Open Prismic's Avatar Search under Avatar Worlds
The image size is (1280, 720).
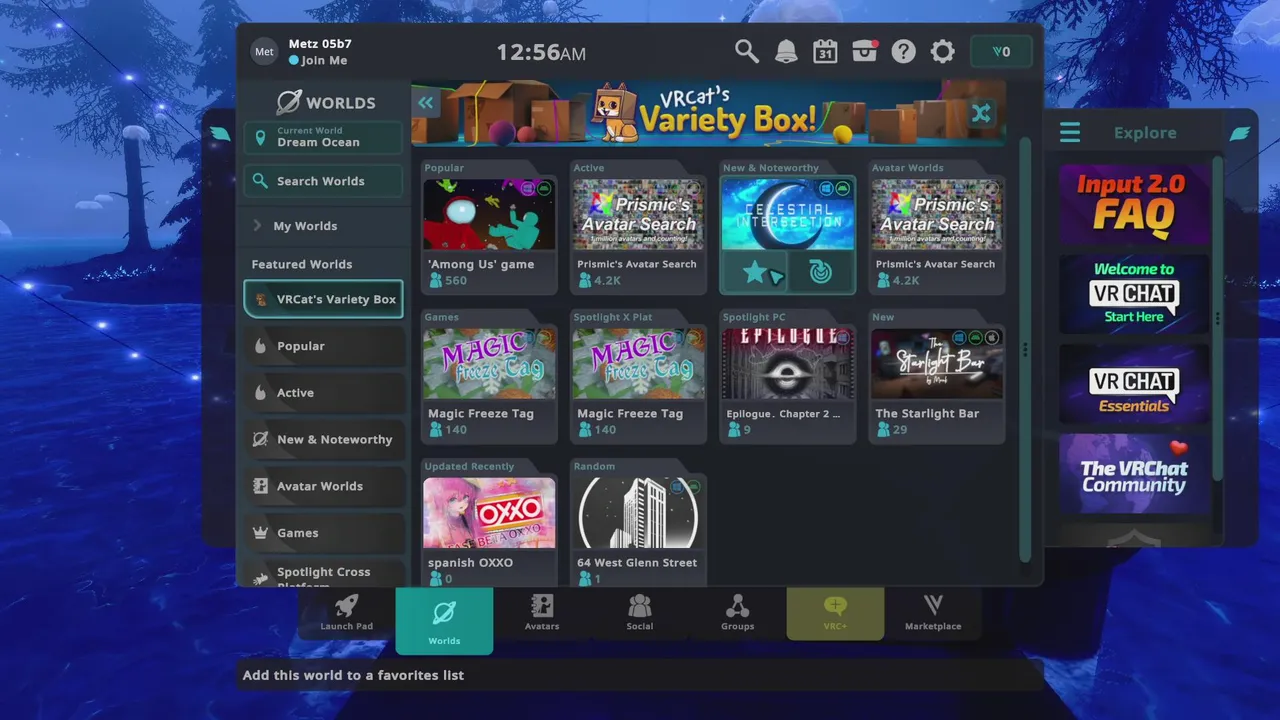[936, 215]
